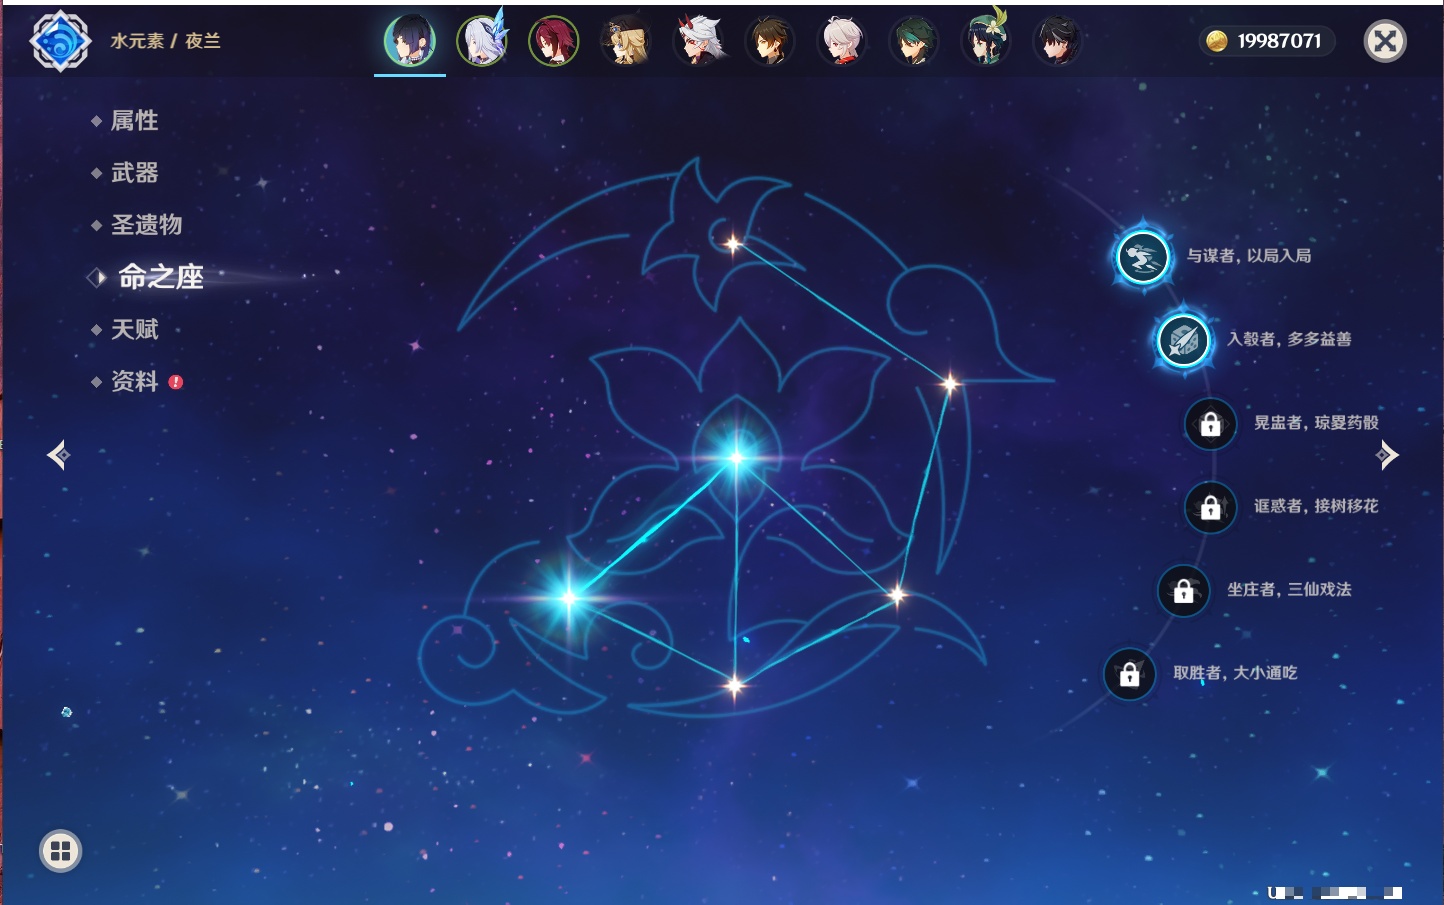Click the constellation name 坐庄者，三仙戏法
The image size is (1444, 905).
1289,590
